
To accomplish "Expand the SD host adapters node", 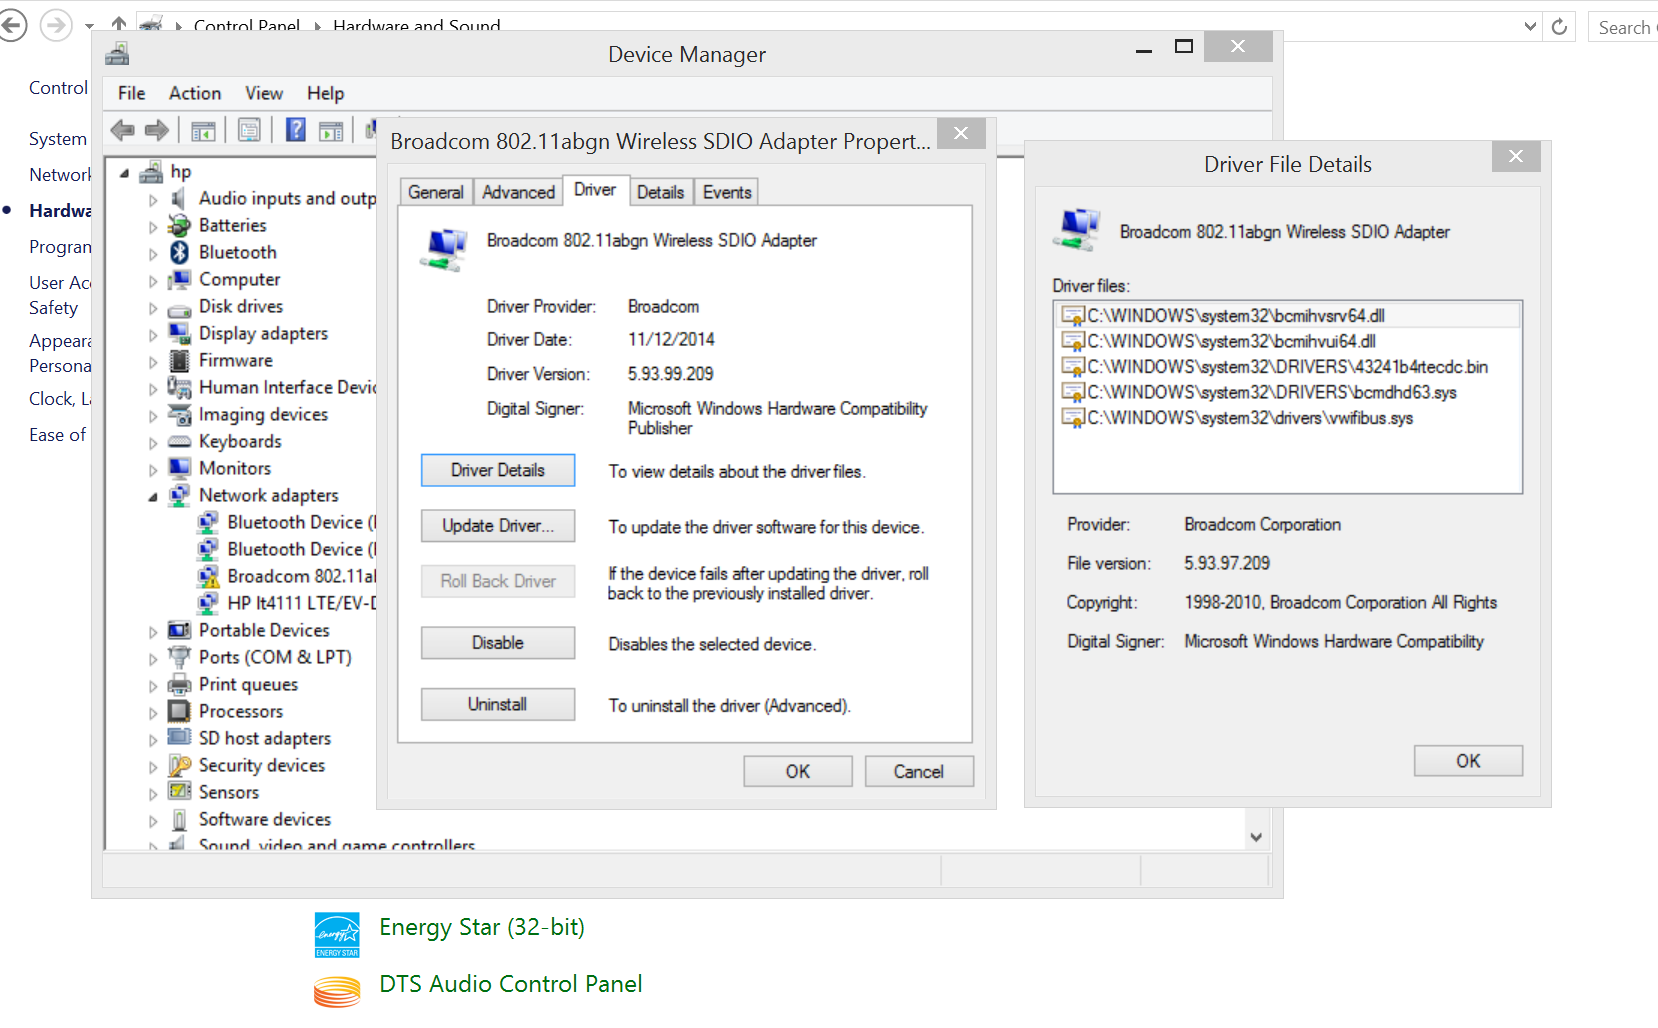I will pos(153,740).
